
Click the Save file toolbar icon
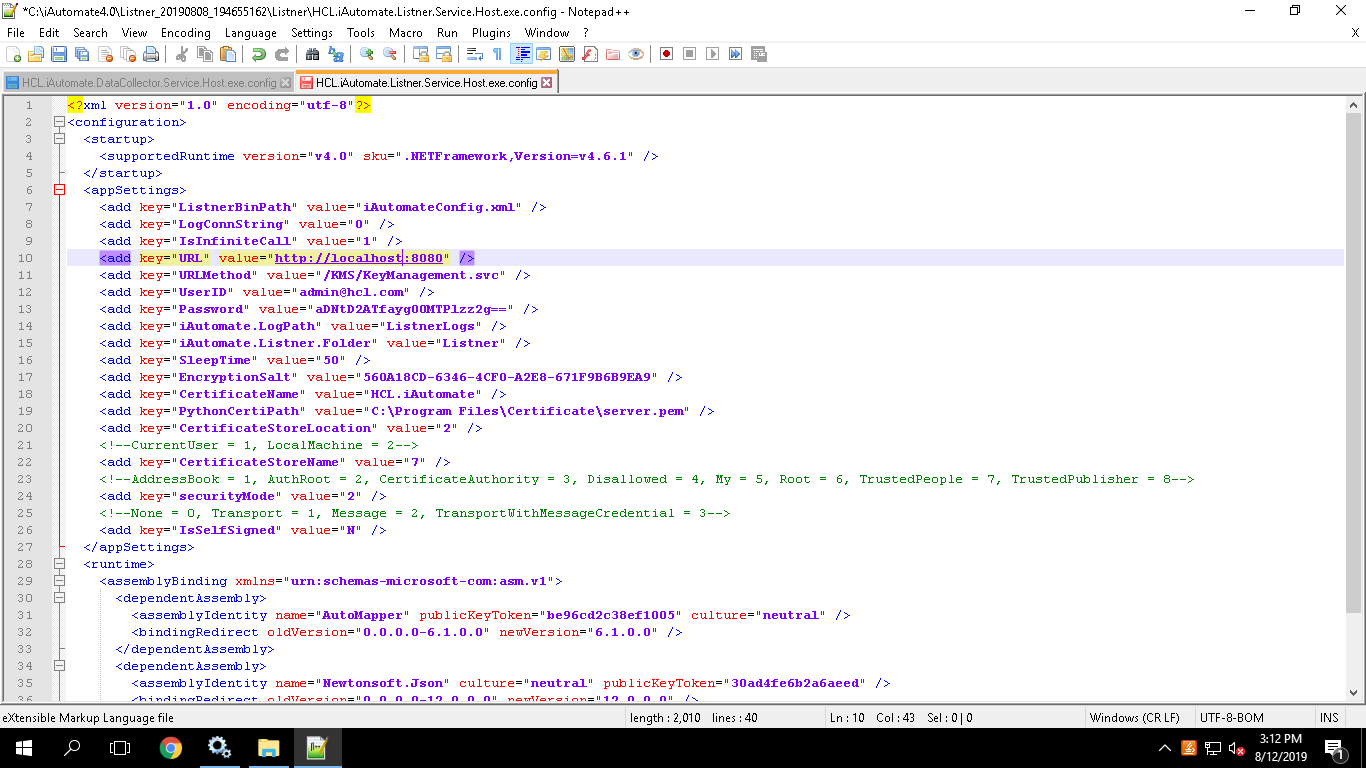coord(58,54)
